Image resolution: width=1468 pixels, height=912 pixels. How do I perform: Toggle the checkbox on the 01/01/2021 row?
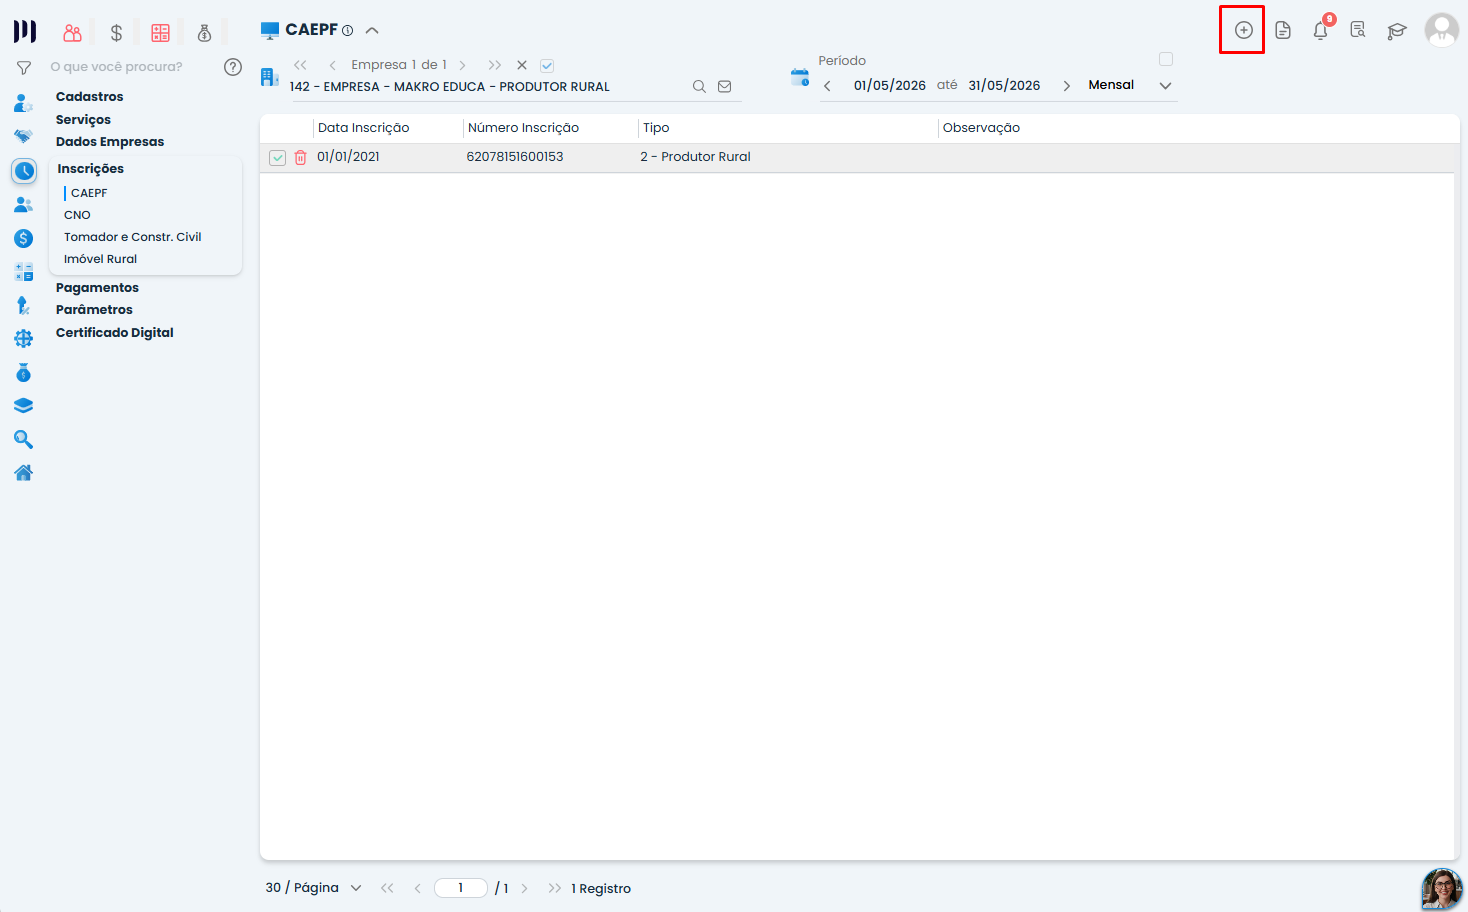point(278,157)
